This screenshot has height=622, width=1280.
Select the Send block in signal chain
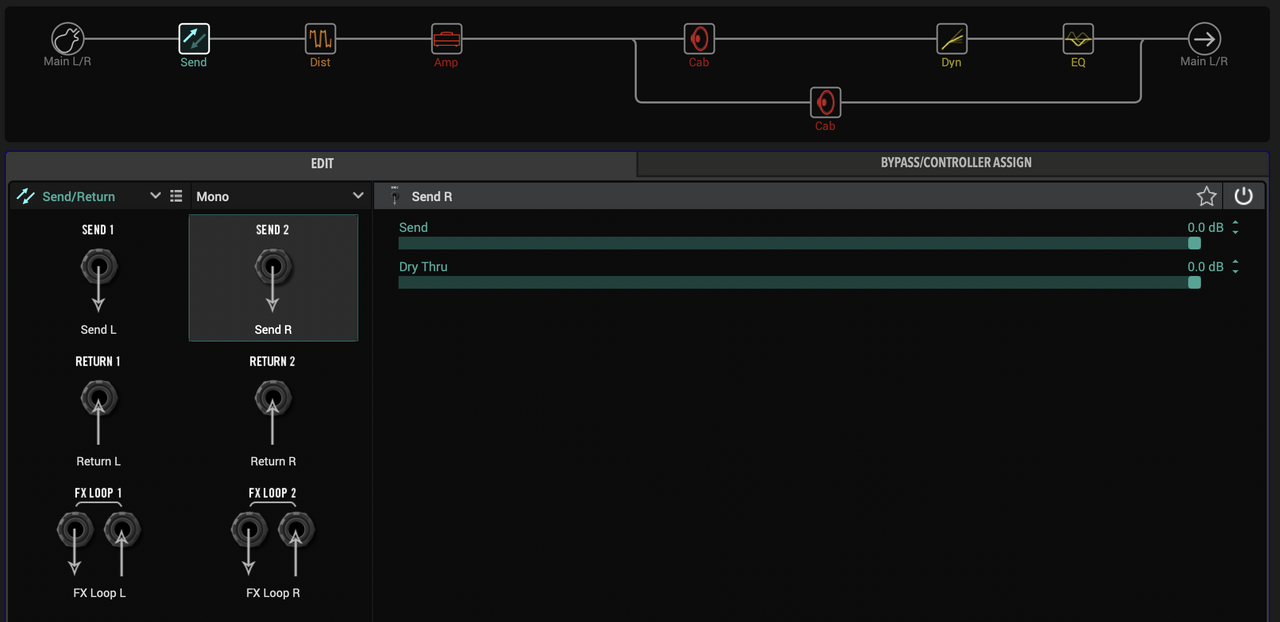click(194, 39)
